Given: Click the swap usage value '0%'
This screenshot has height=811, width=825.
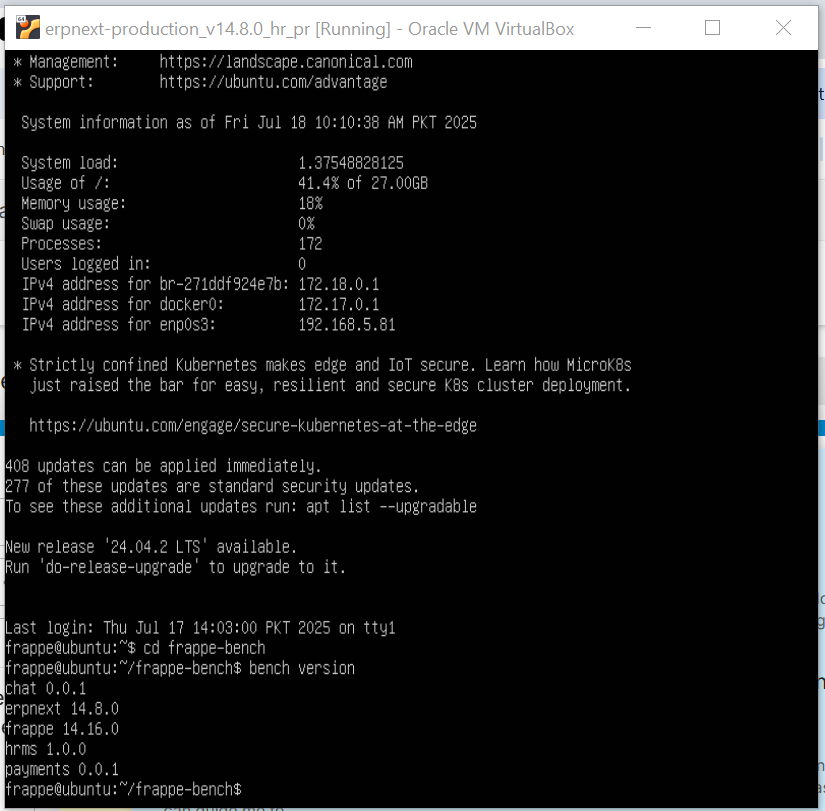Looking at the screenshot, I should point(306,224).
